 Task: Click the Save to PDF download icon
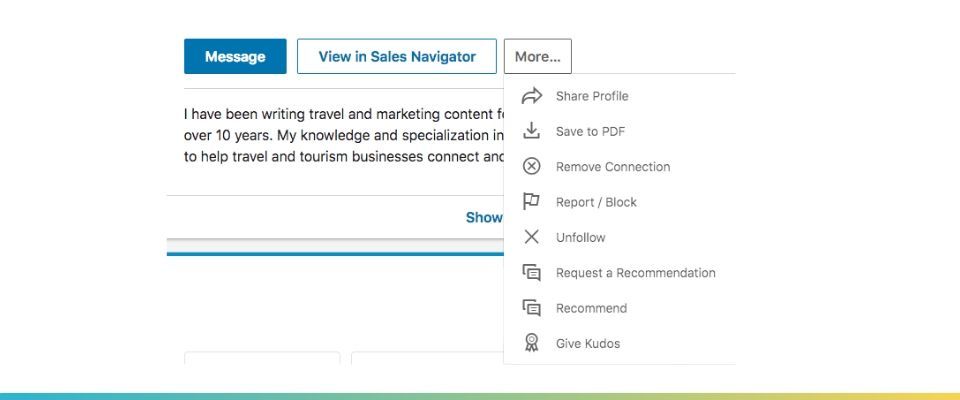pos(531,130)
